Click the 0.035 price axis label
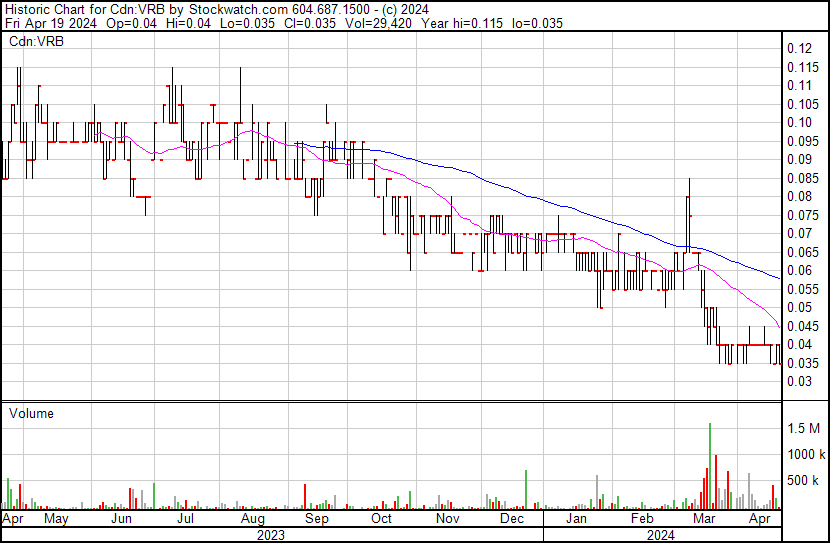Image resolution: width=830 pixels, height=543 pixels. pyautogui.click(x=803, y=363)
